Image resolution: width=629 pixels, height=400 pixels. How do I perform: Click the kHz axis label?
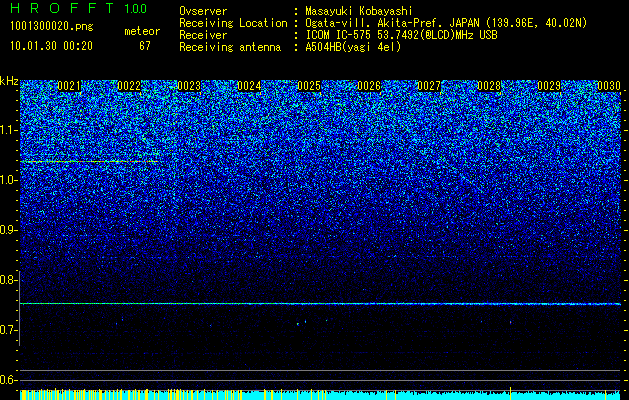point(9,81)
